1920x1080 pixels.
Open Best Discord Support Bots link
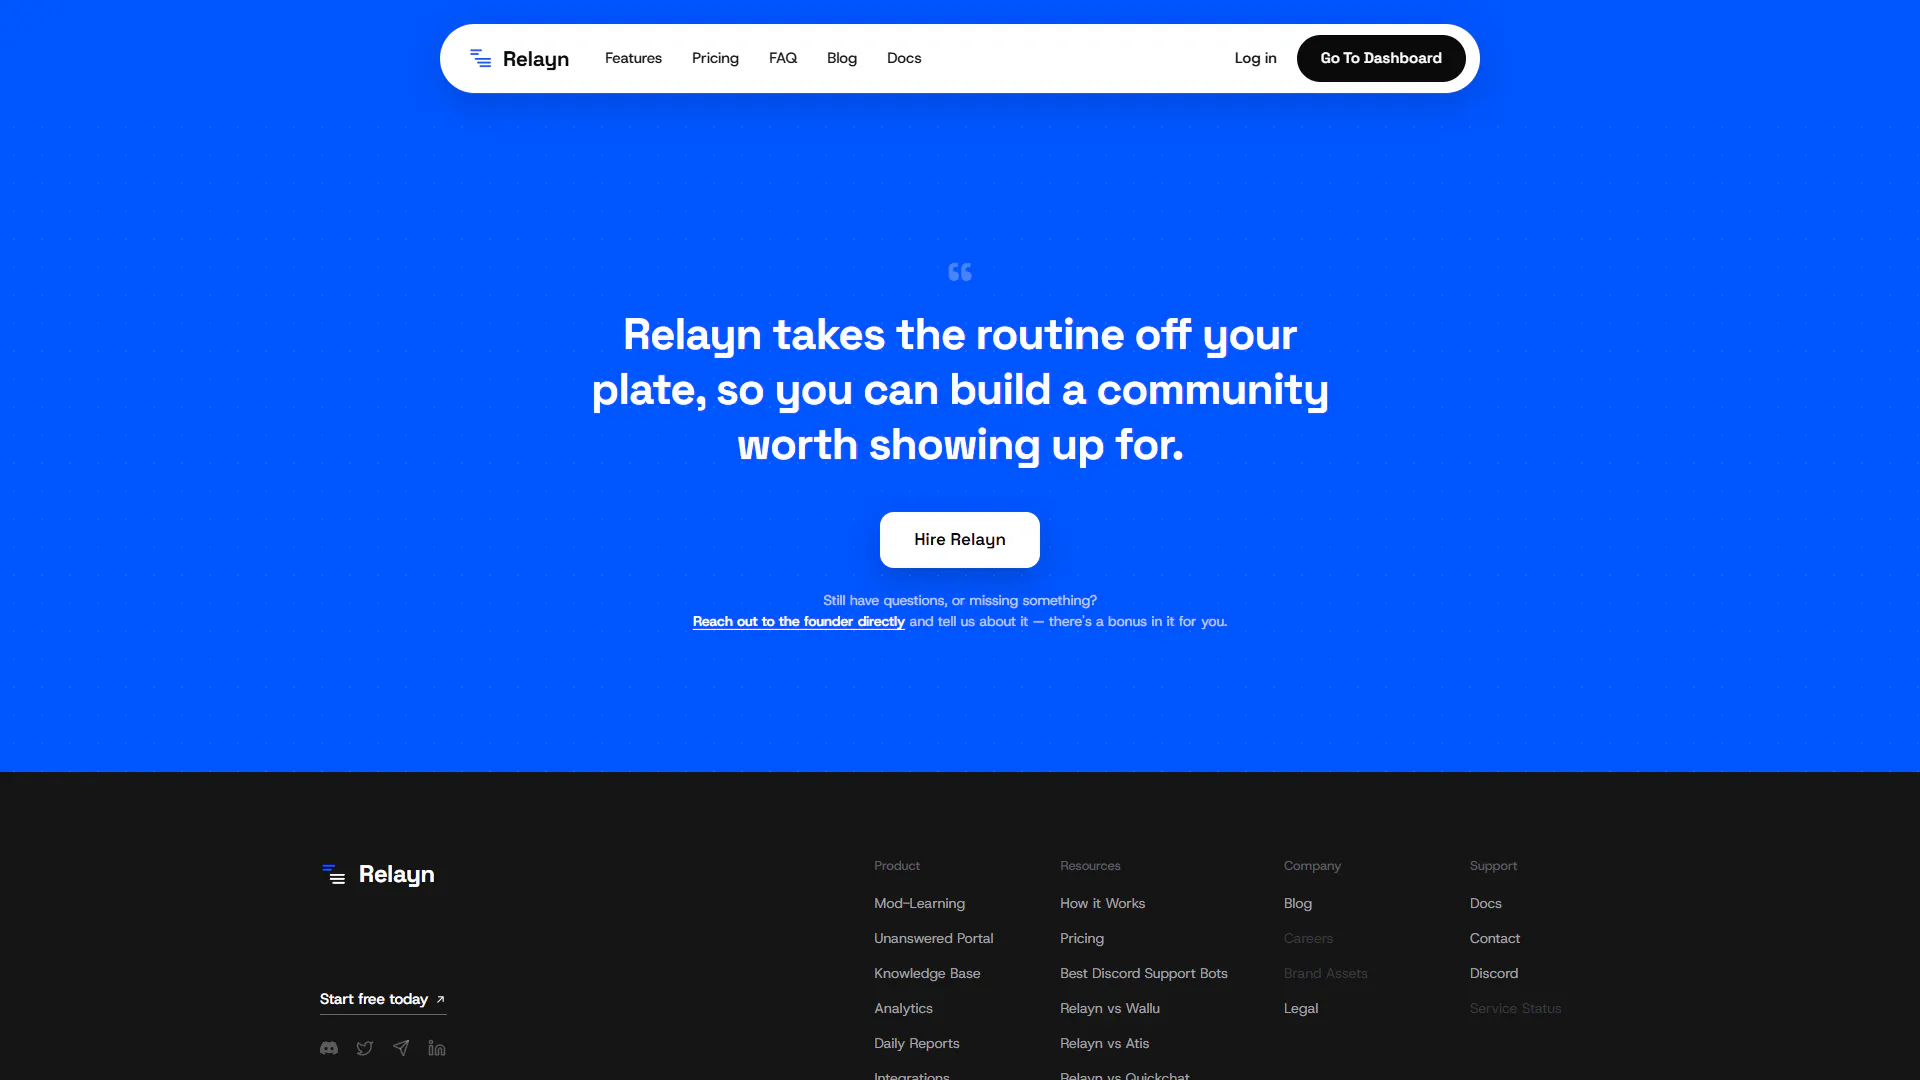1143,973
